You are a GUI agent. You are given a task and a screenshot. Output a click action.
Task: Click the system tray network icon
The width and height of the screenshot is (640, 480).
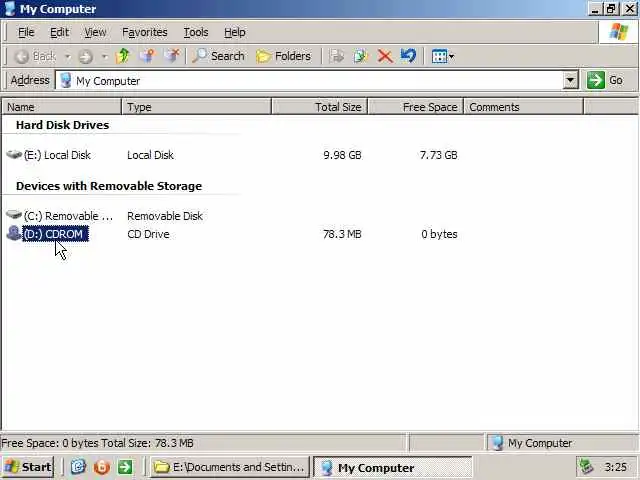pos(587,466)
